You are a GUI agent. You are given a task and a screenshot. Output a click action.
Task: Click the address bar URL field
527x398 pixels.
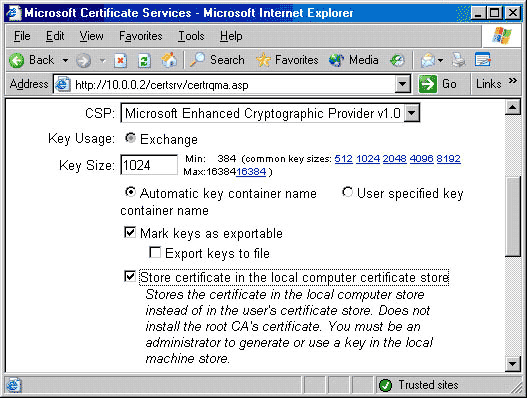233,84
